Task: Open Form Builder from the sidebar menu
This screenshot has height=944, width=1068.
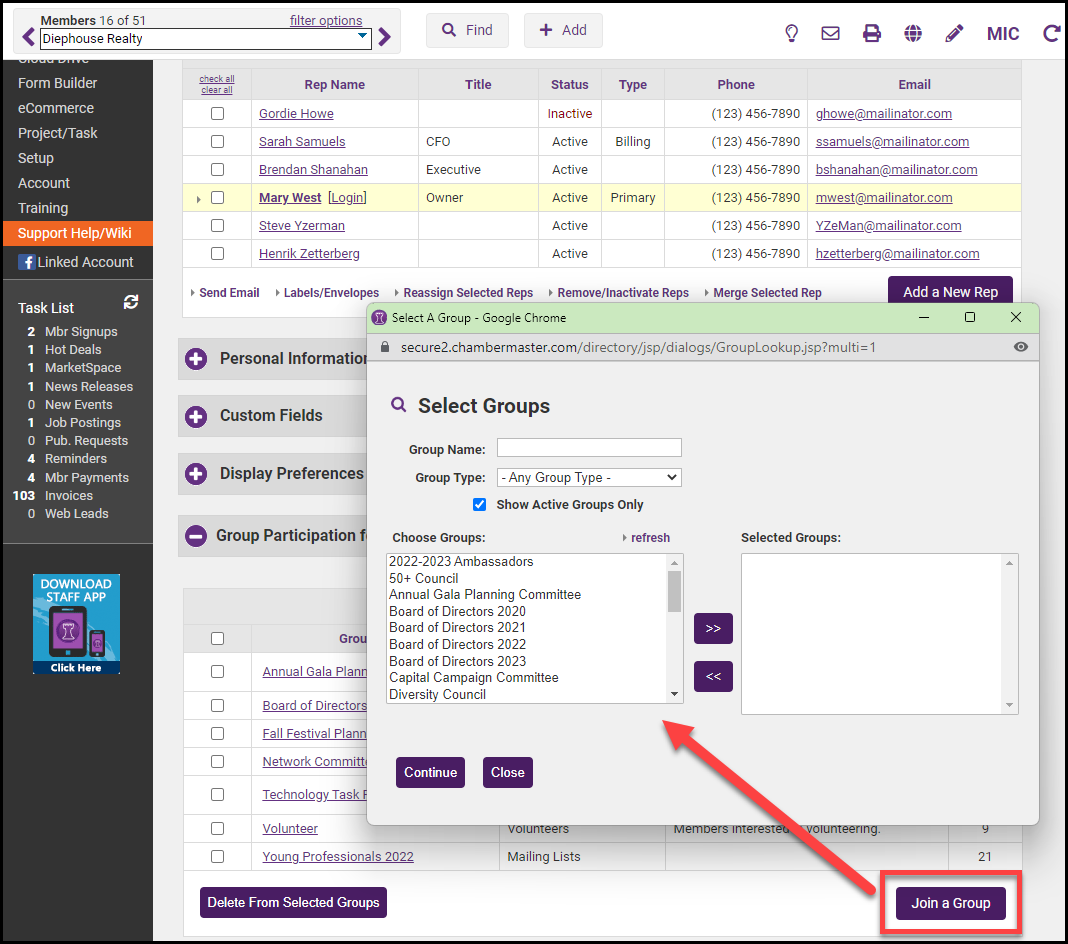Action: click(58, 83)
